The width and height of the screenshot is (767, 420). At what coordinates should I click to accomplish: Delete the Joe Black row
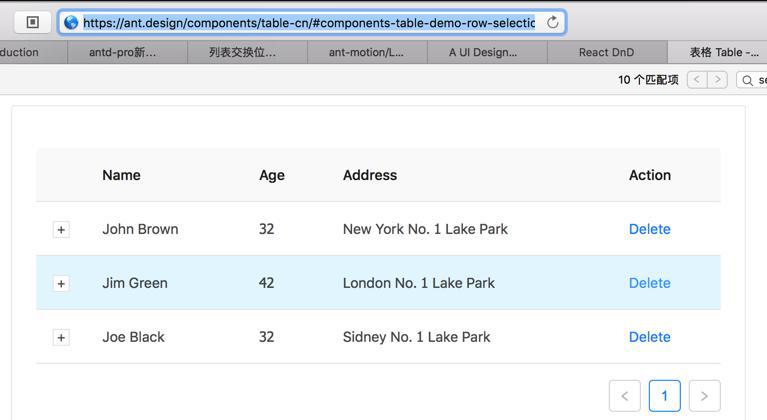click(x=649, y=337)
